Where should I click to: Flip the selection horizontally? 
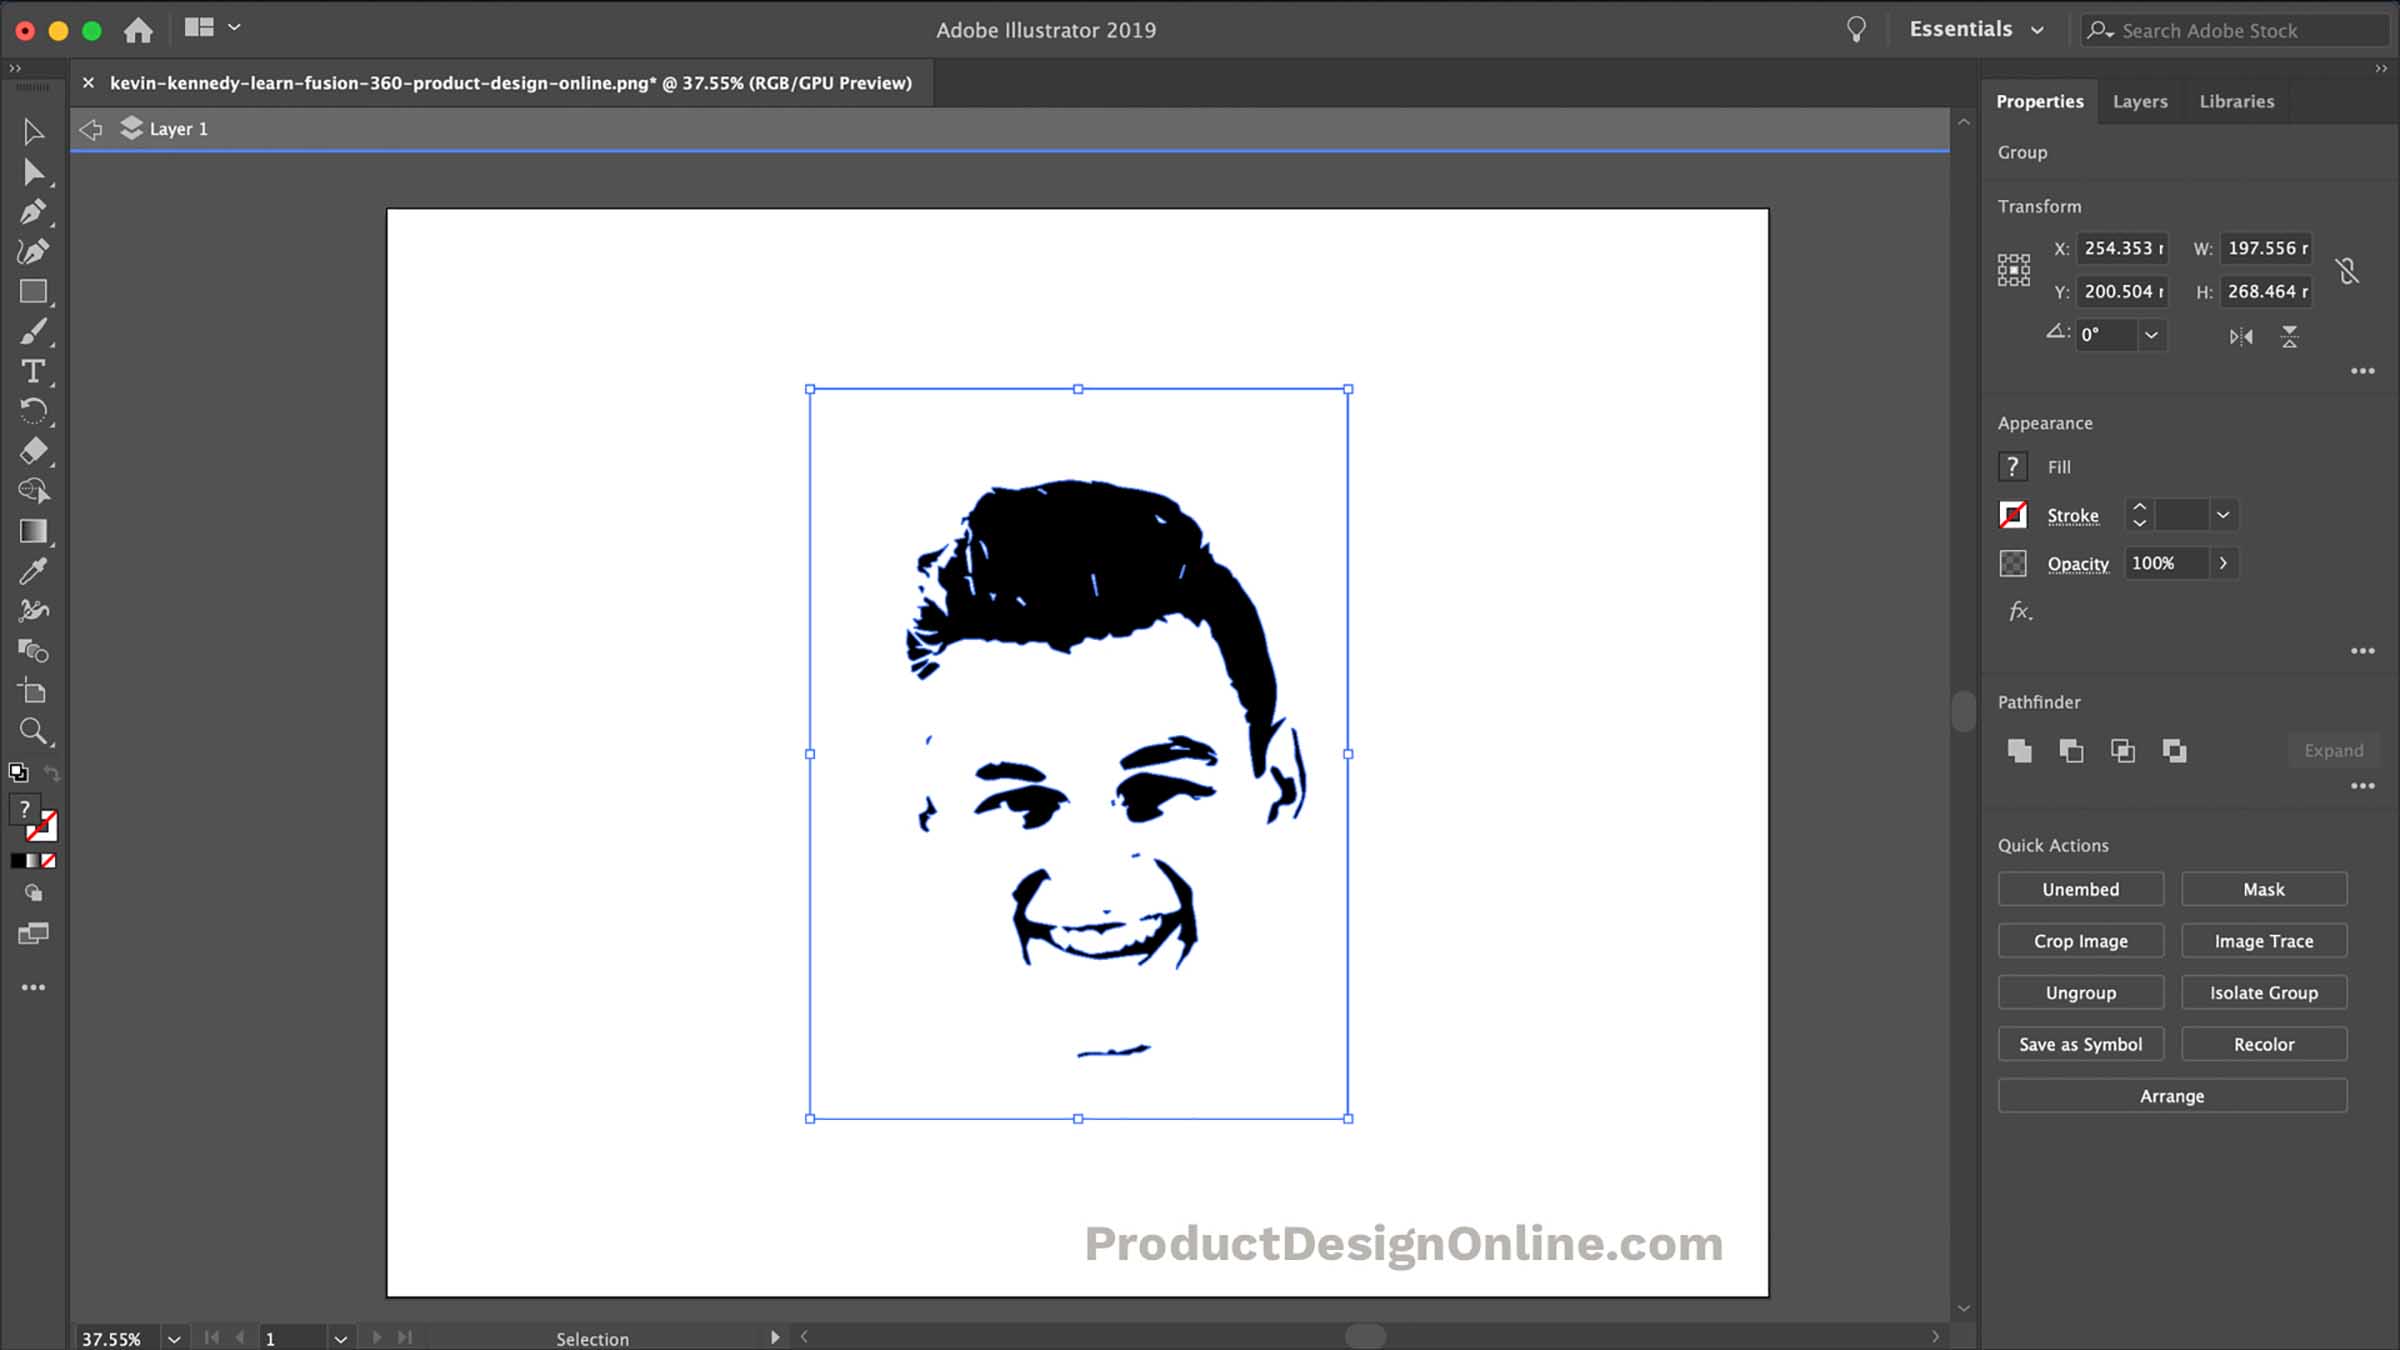coord(2242,337)
